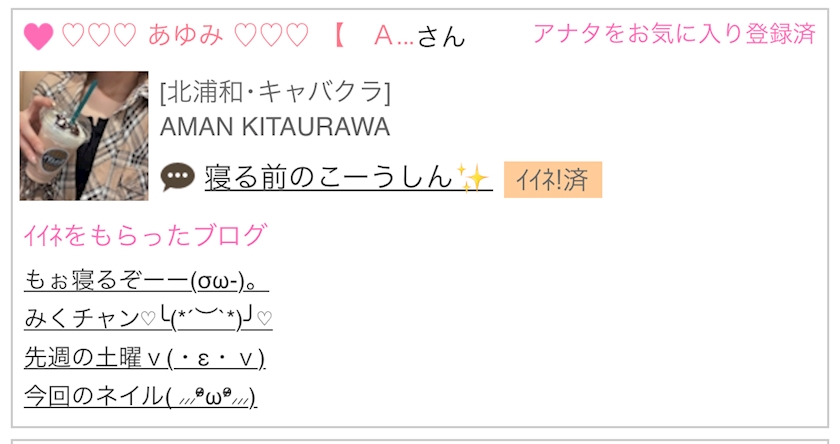Click the profile photo holding a drink
Image resolution: width=840 pixels, height=444 pixels.
tap(84, 135)
